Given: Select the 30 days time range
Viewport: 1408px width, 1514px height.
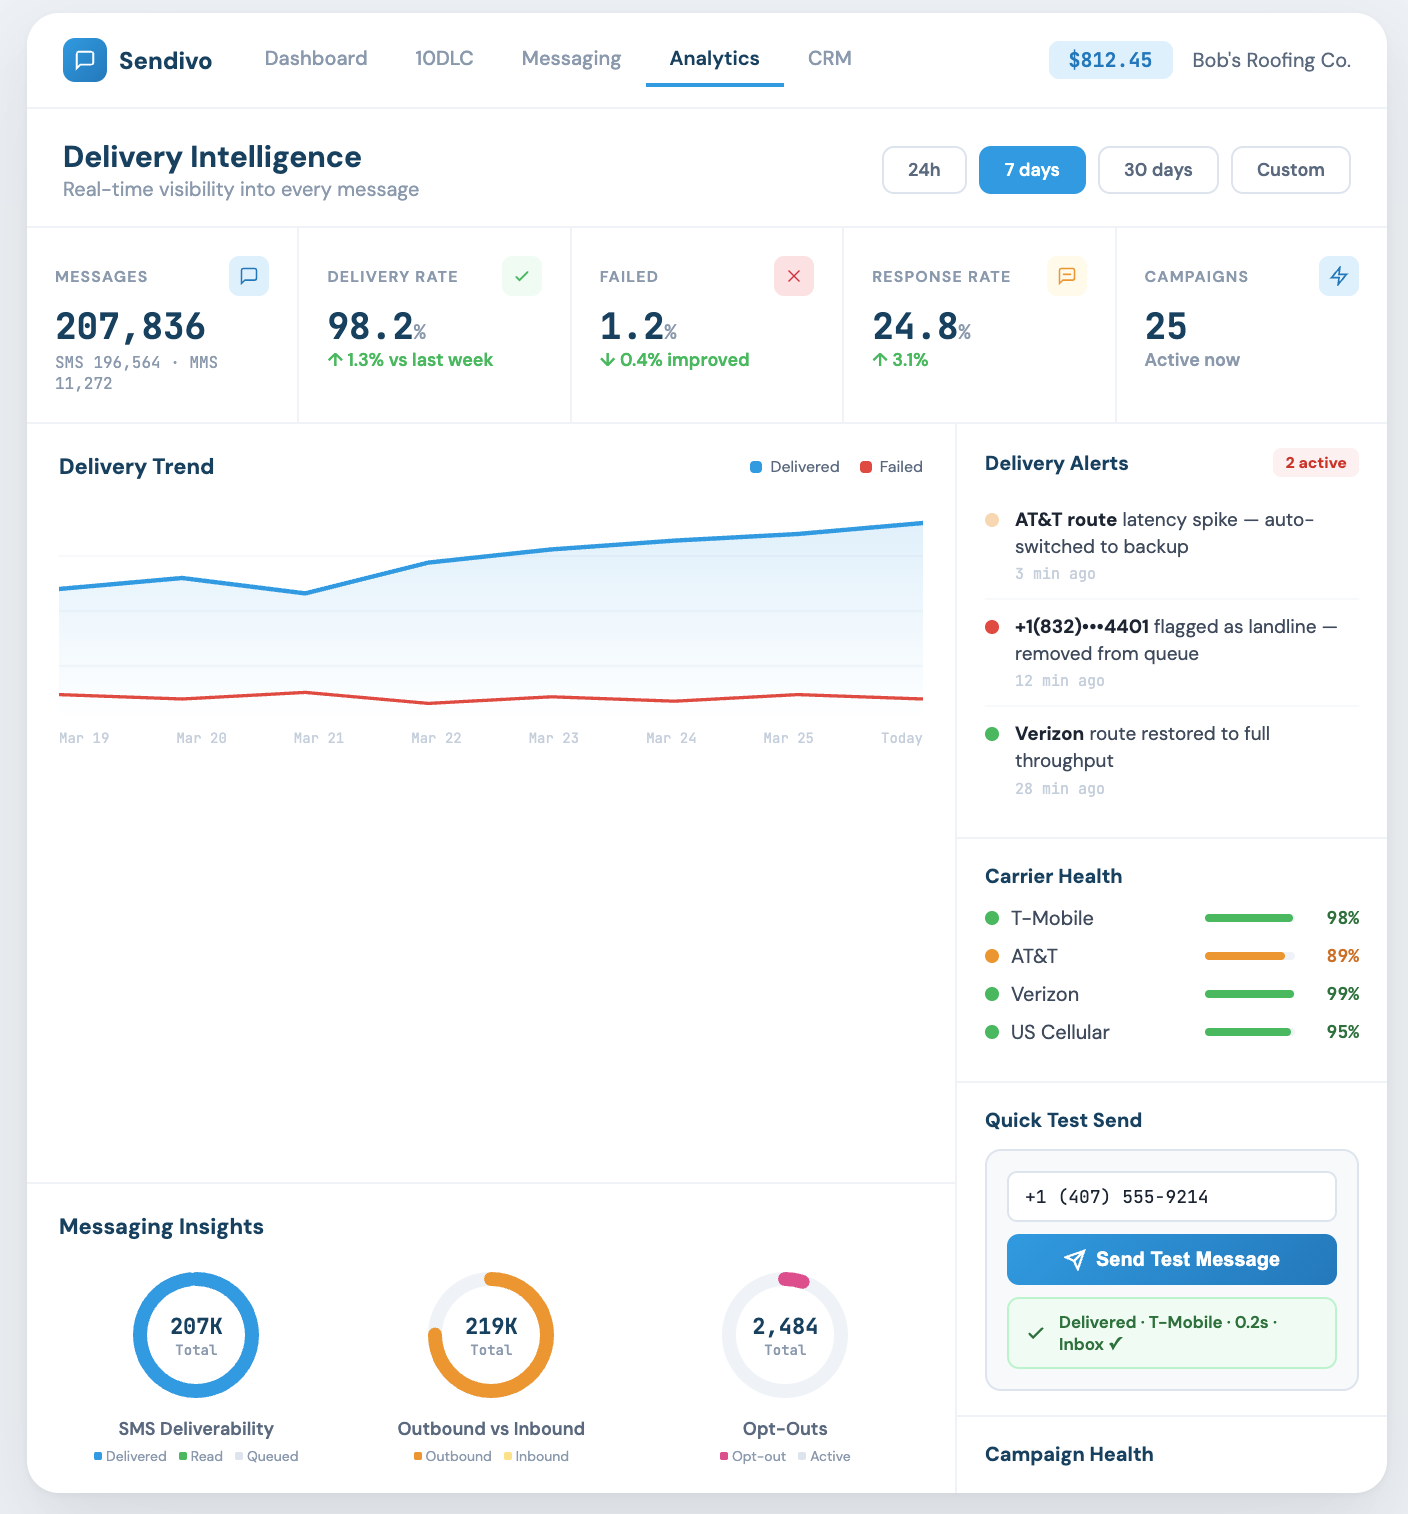Looking at the screenshot, I should coord(1158,170).
